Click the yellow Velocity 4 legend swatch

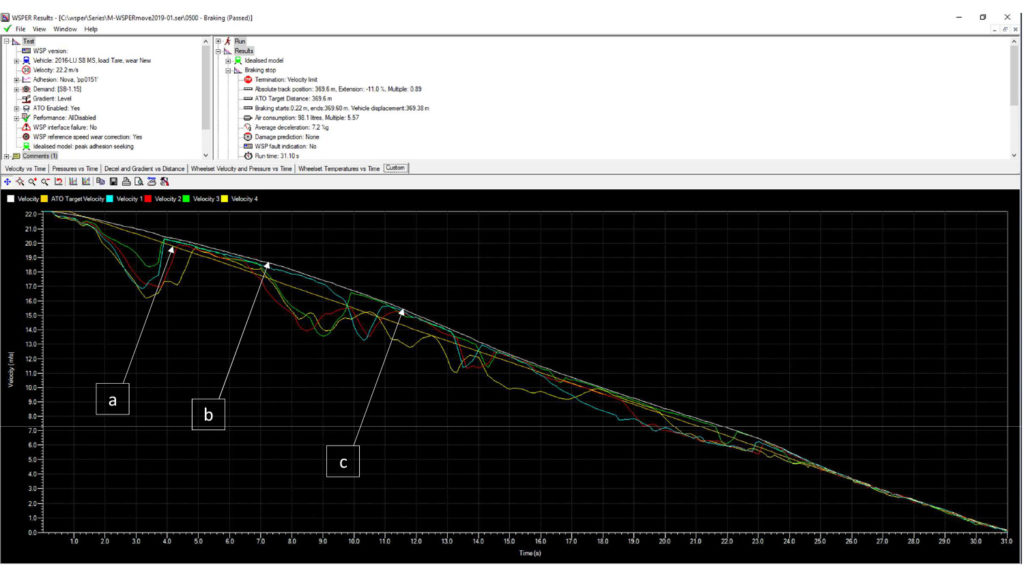coord(225,198)
